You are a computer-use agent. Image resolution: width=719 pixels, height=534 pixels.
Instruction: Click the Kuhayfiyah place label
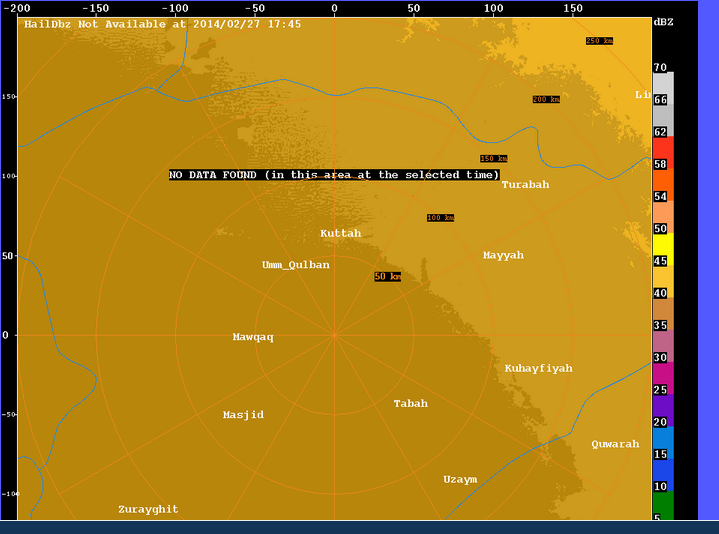(x=539, y=369)
